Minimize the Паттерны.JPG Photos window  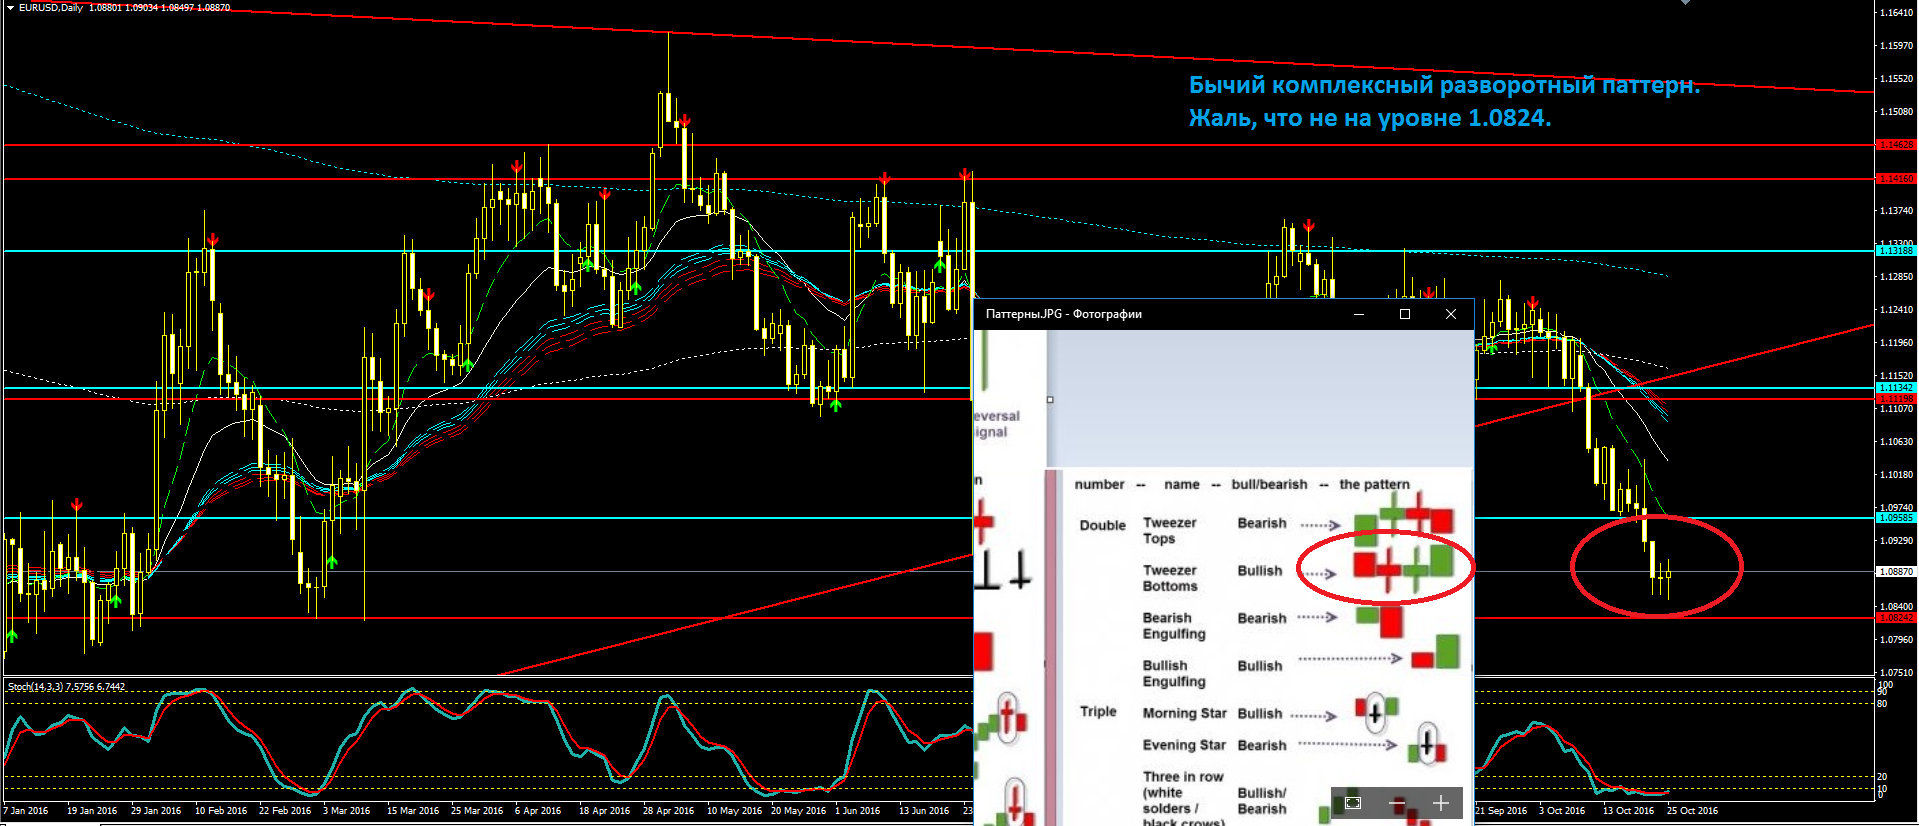click(x=1359, y=314)
